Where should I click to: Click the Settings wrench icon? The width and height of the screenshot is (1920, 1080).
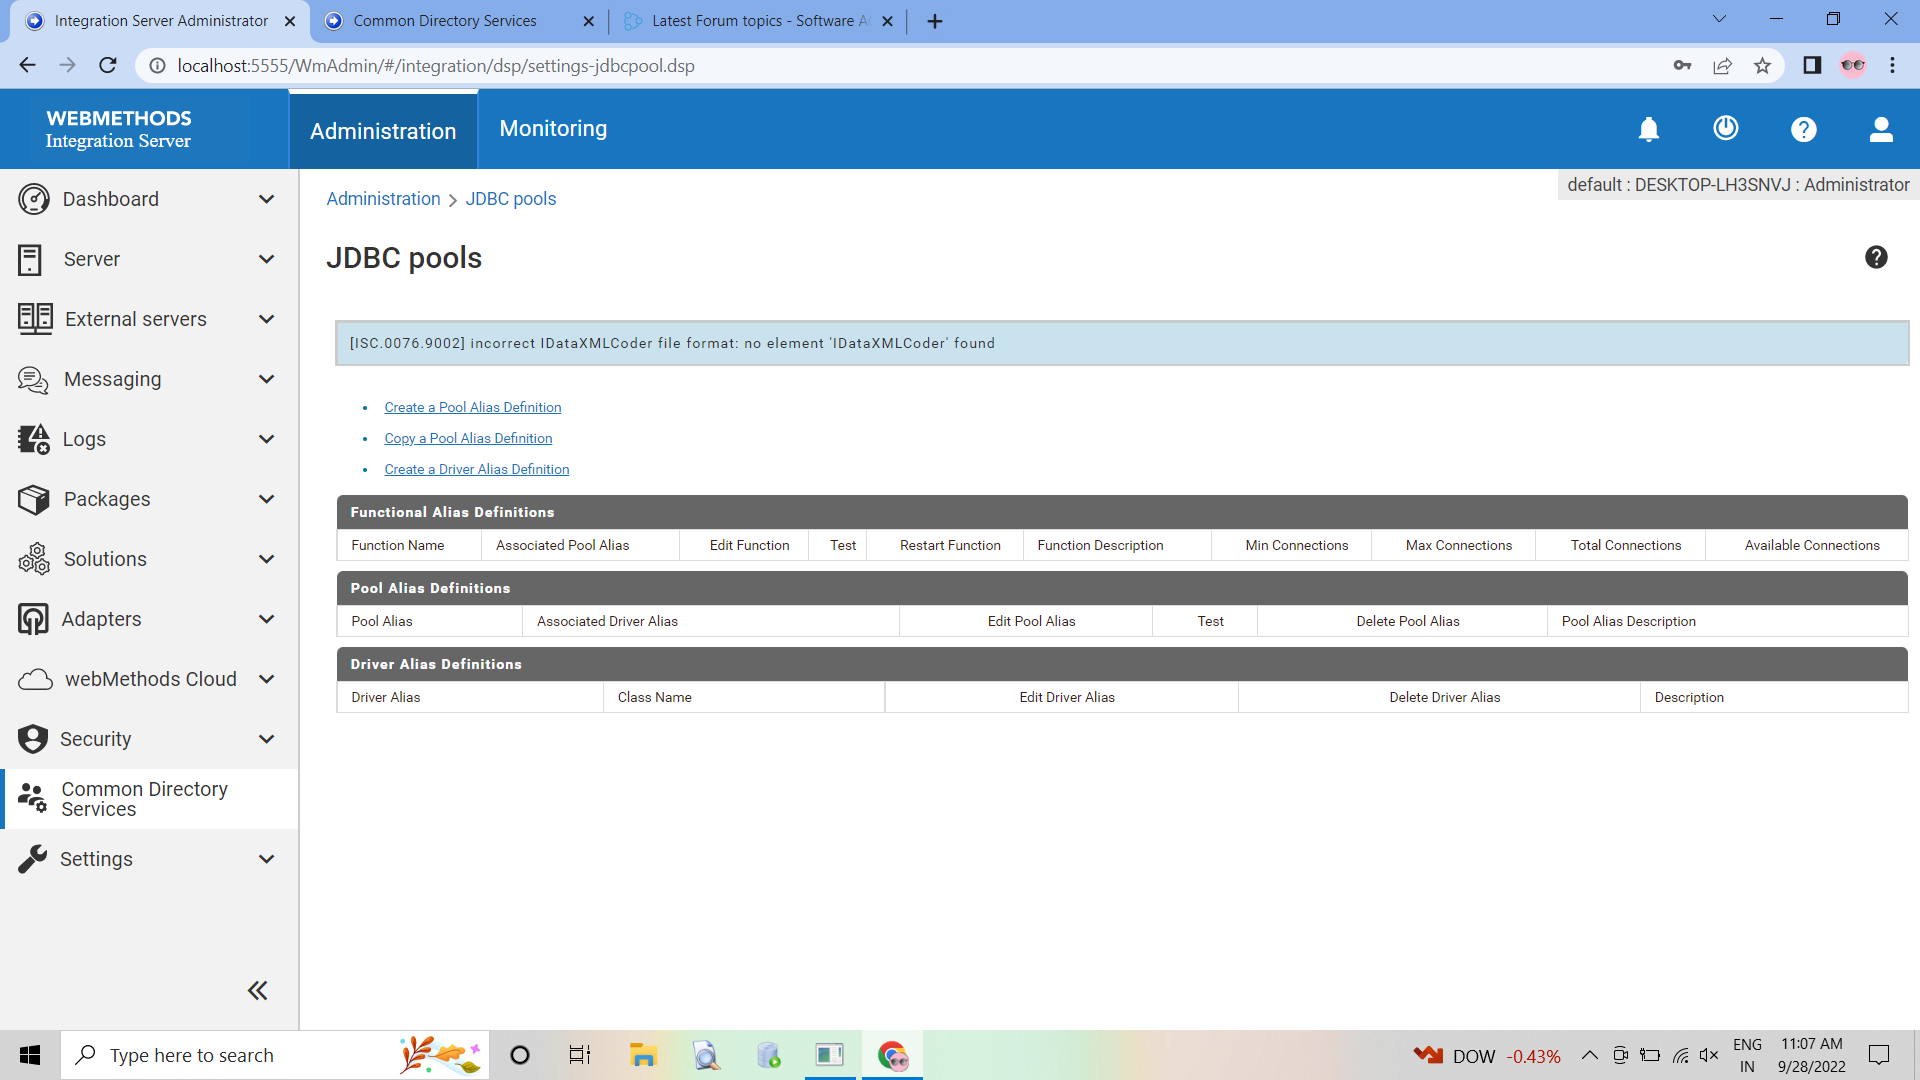[x=33, y=859]
